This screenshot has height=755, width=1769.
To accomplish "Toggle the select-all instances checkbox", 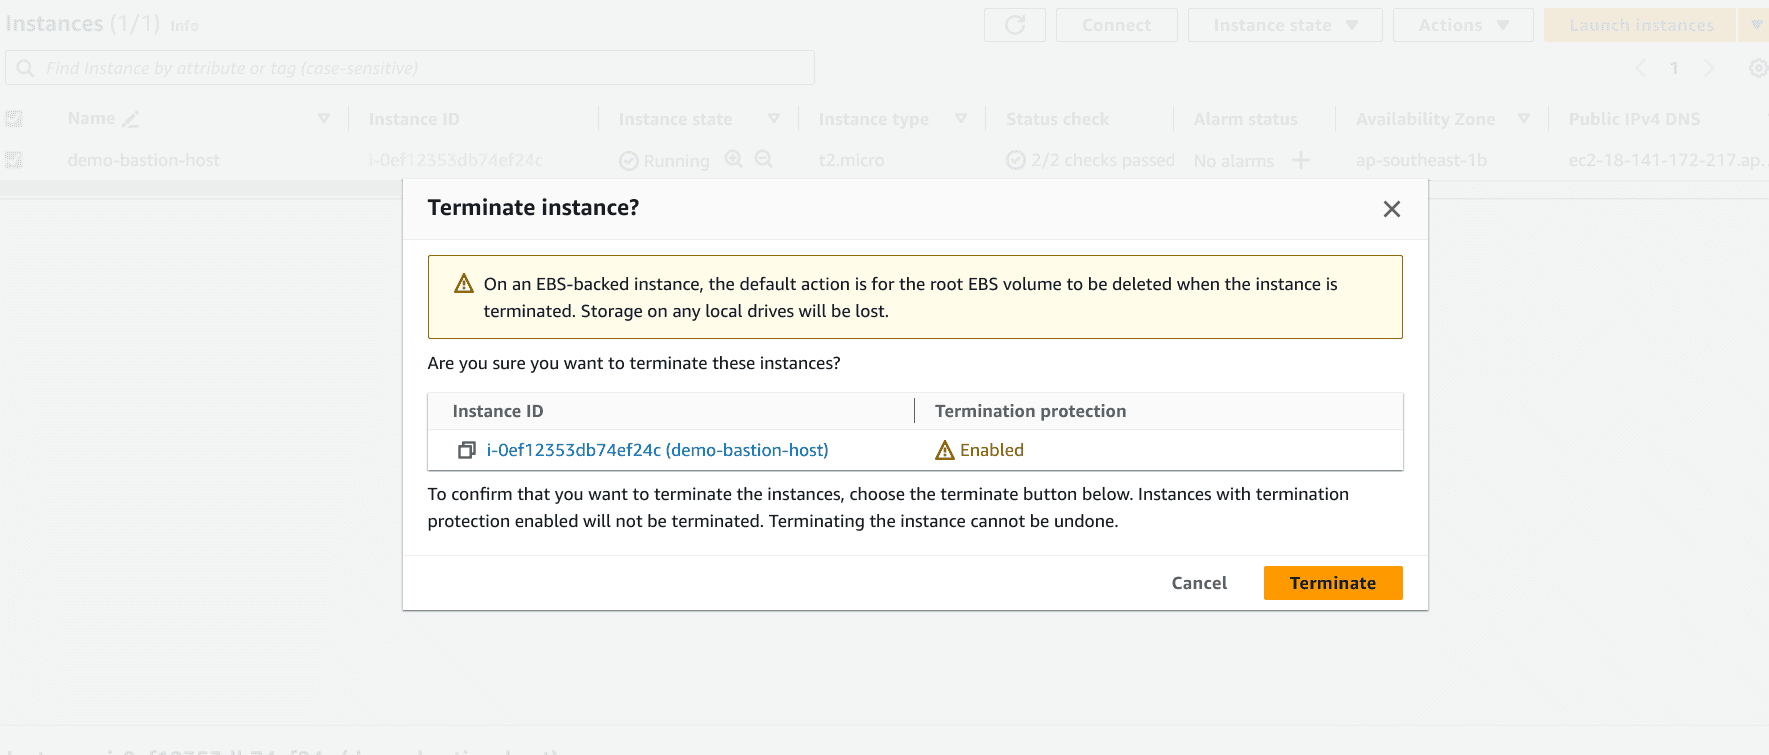I will coord(14,119).
